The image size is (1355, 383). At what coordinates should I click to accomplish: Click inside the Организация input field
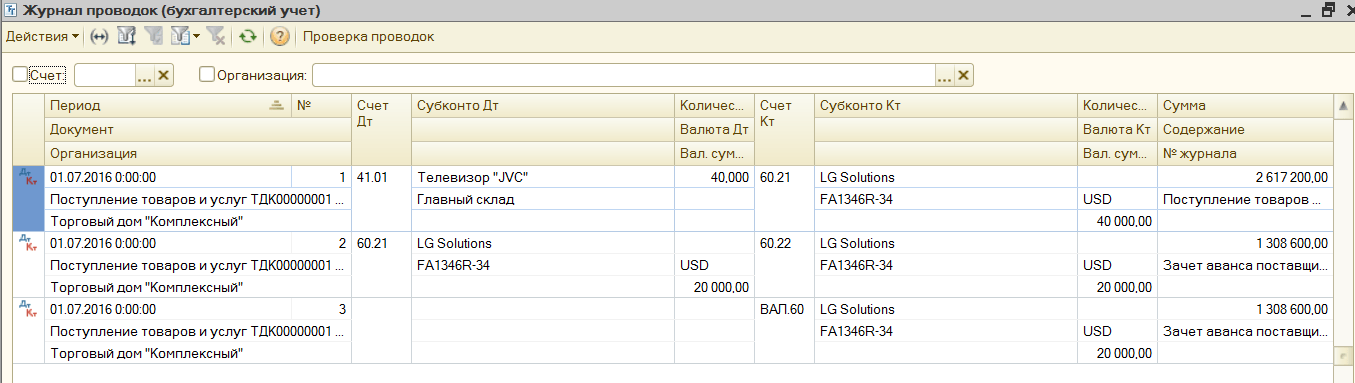tap(624, 75)
